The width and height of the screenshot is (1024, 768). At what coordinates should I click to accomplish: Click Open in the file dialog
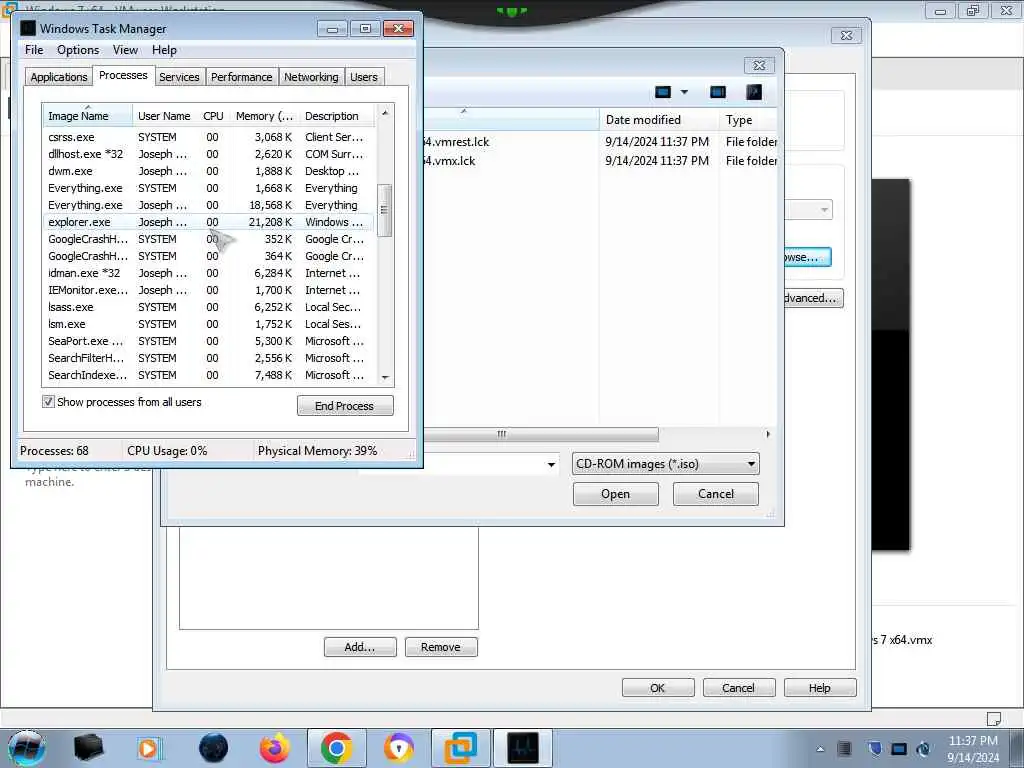coord(616,494)
